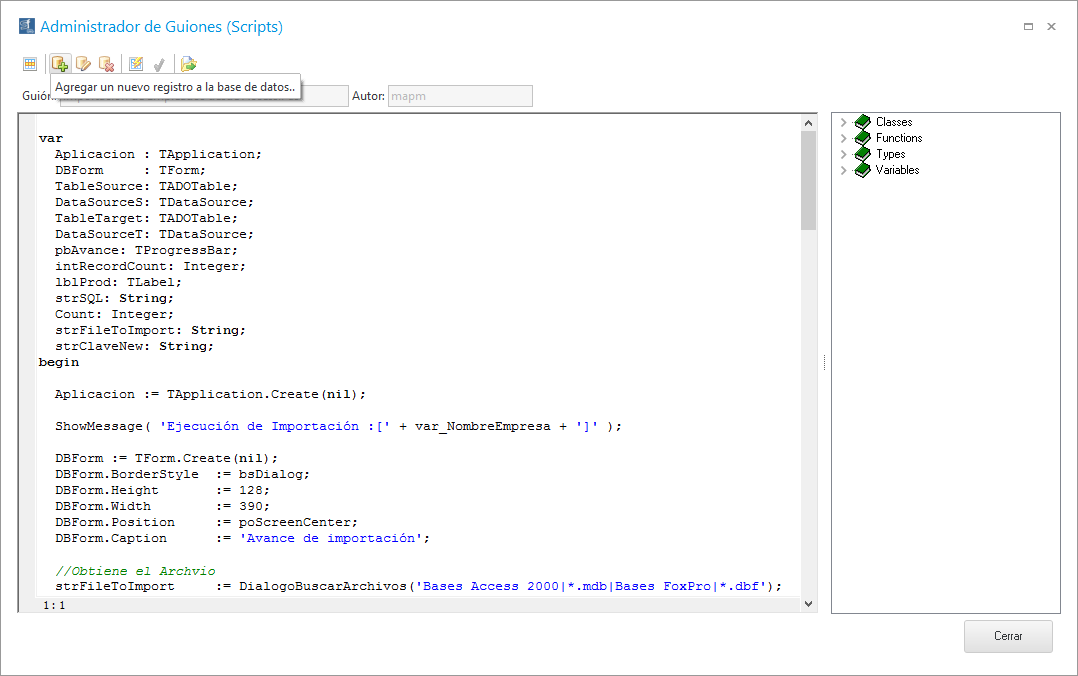
Task: Click the code editor vertical scrollbar thumb
Action: [x=809, y=180]
